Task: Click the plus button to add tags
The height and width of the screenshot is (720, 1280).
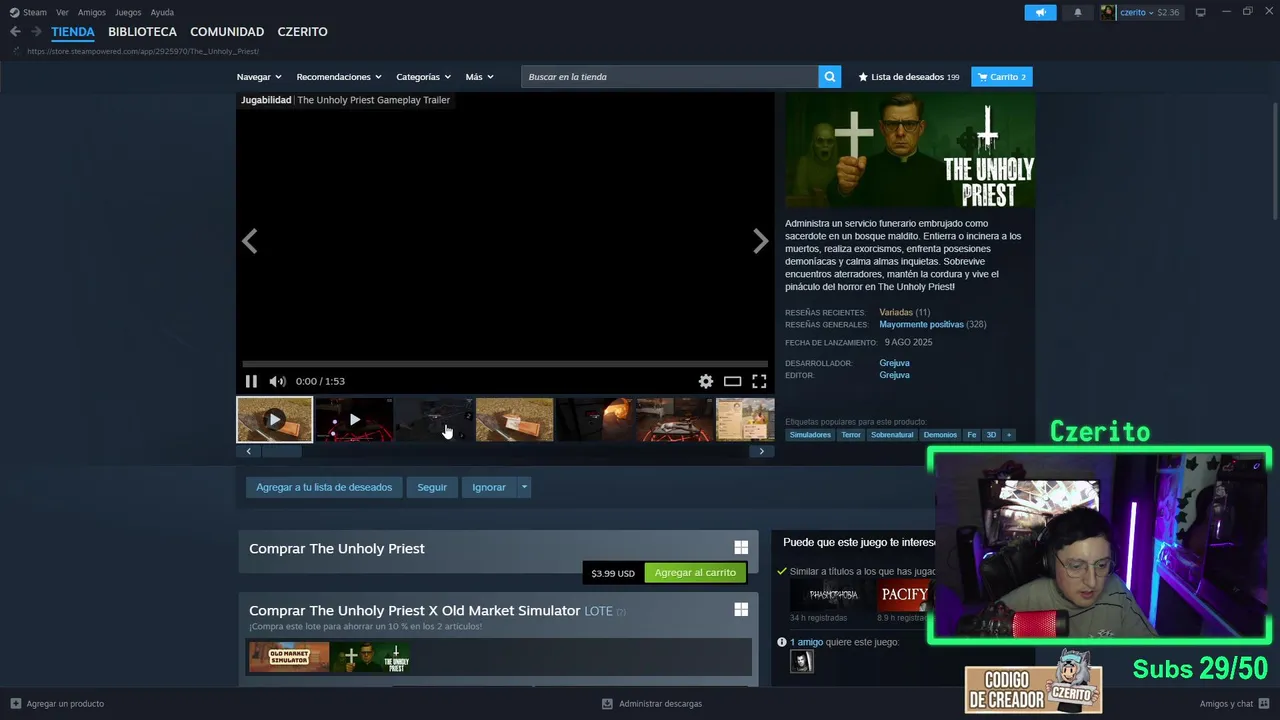Action: [1009, 435]
